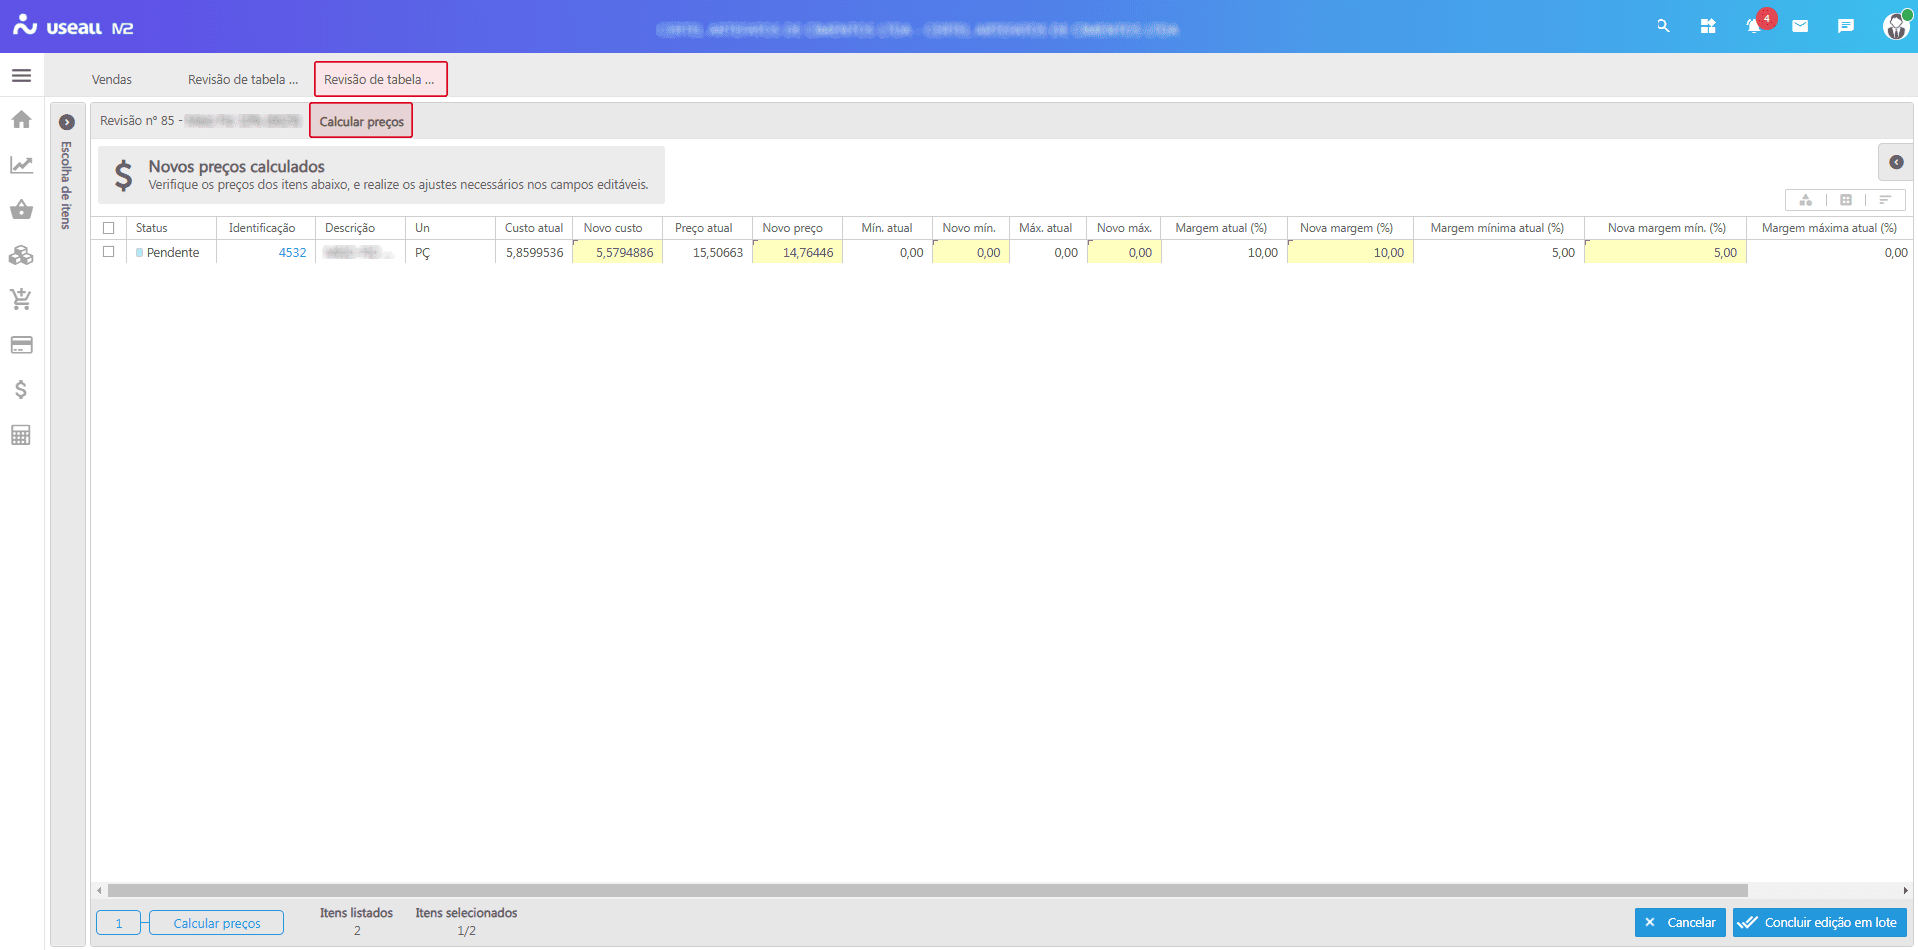Open the line chart analytics icon

[21, 165]
